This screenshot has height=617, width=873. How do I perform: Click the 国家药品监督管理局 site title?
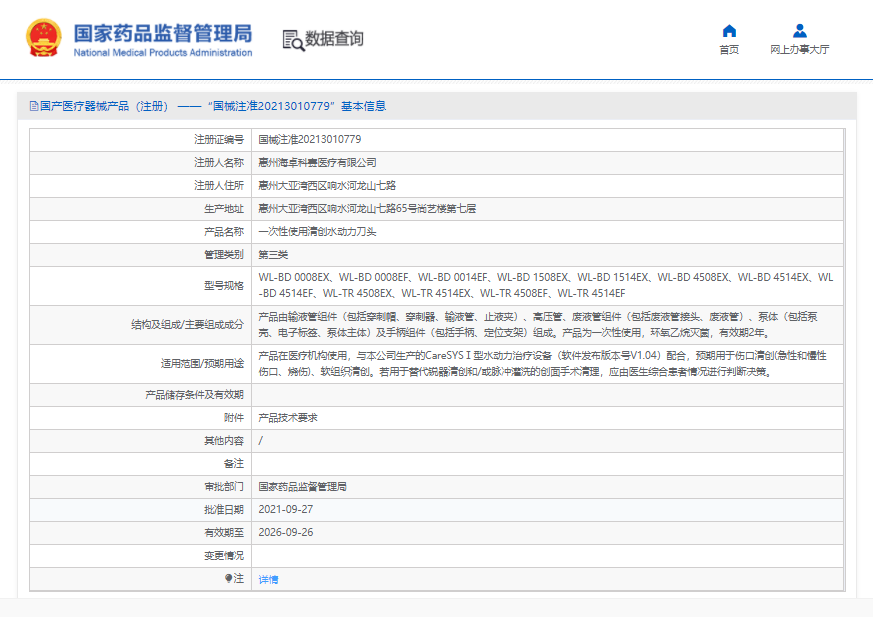tap(163, 33)
